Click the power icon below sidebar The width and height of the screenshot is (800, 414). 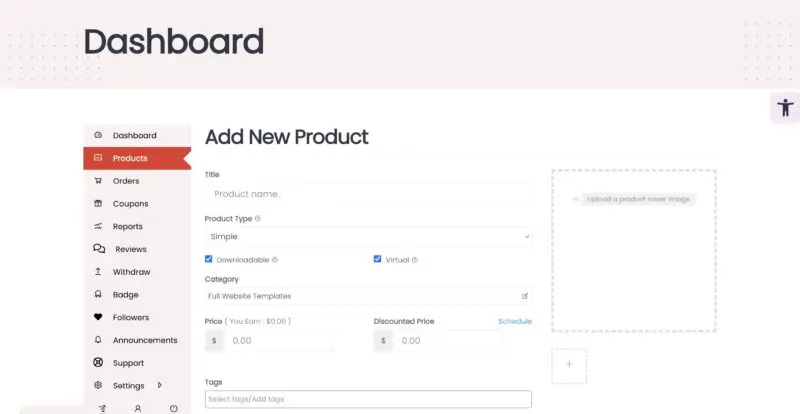pyautogui.click(x=173, y=408)
